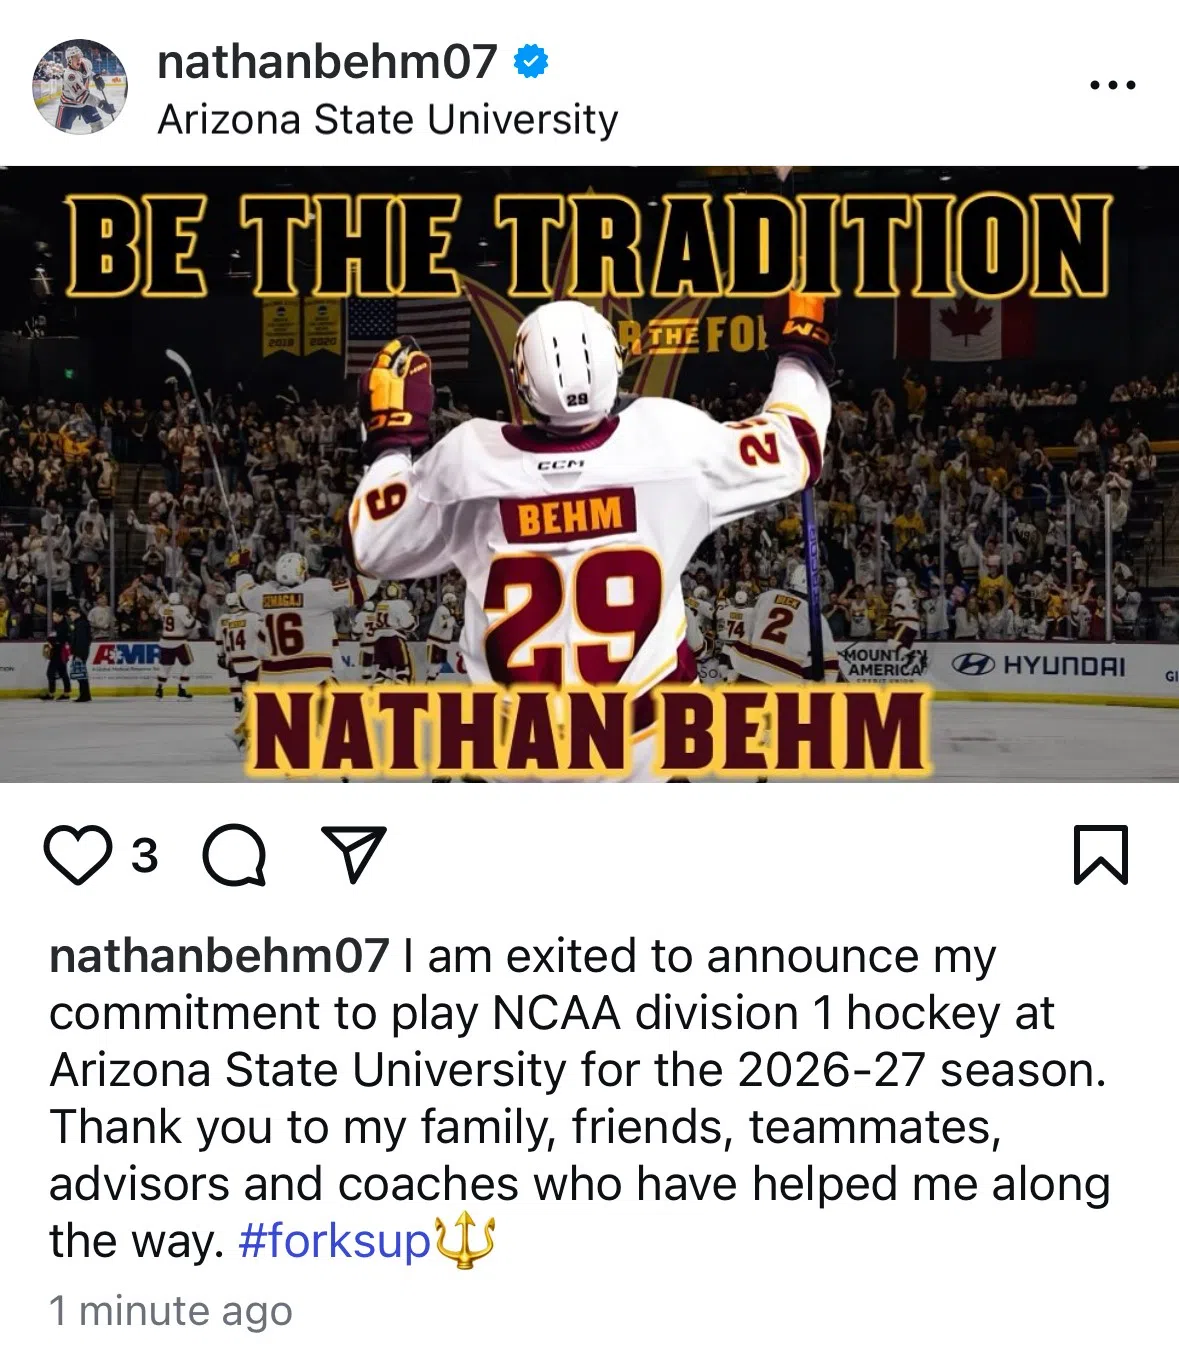Image resolution: width=1179 pixels, height=1354 pixels.
Task: Click the blue verified badge
Action: point(531,62)
